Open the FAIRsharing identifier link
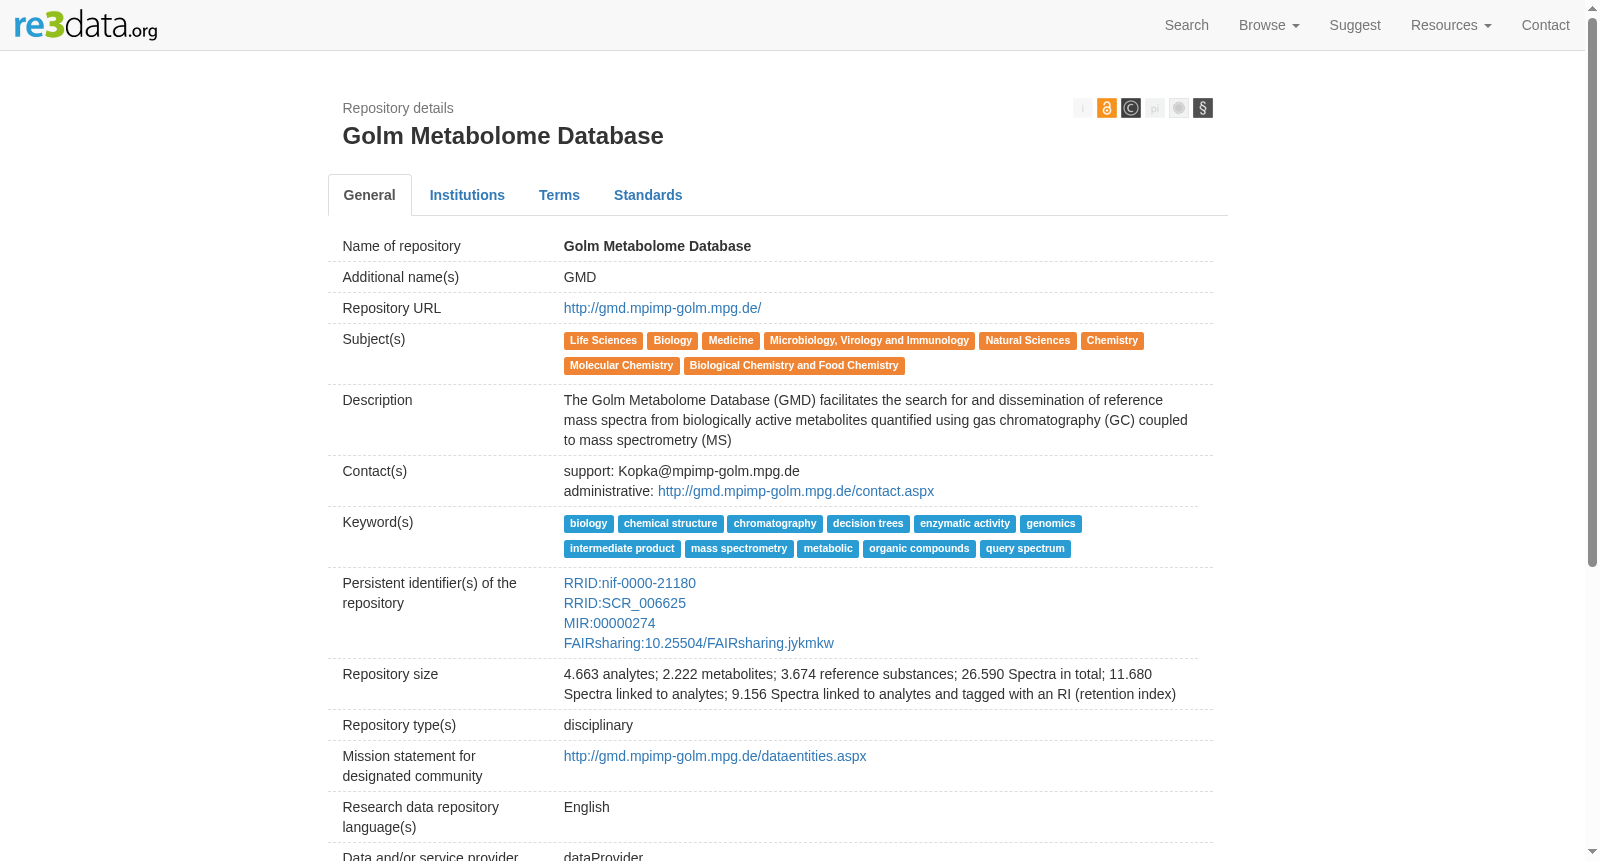Image resolution: width=1600 pixels, height=861 pixels. (698, 643)
